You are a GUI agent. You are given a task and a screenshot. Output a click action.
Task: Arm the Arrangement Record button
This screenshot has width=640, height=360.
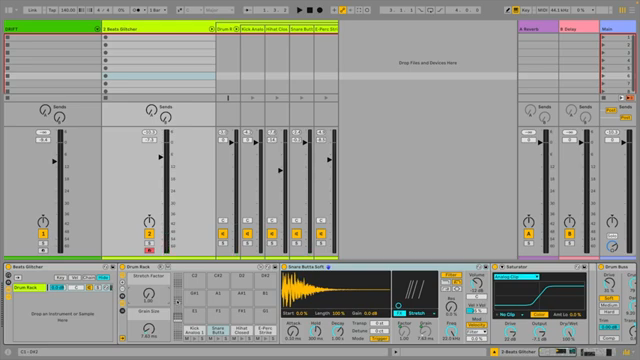point(320,10)
